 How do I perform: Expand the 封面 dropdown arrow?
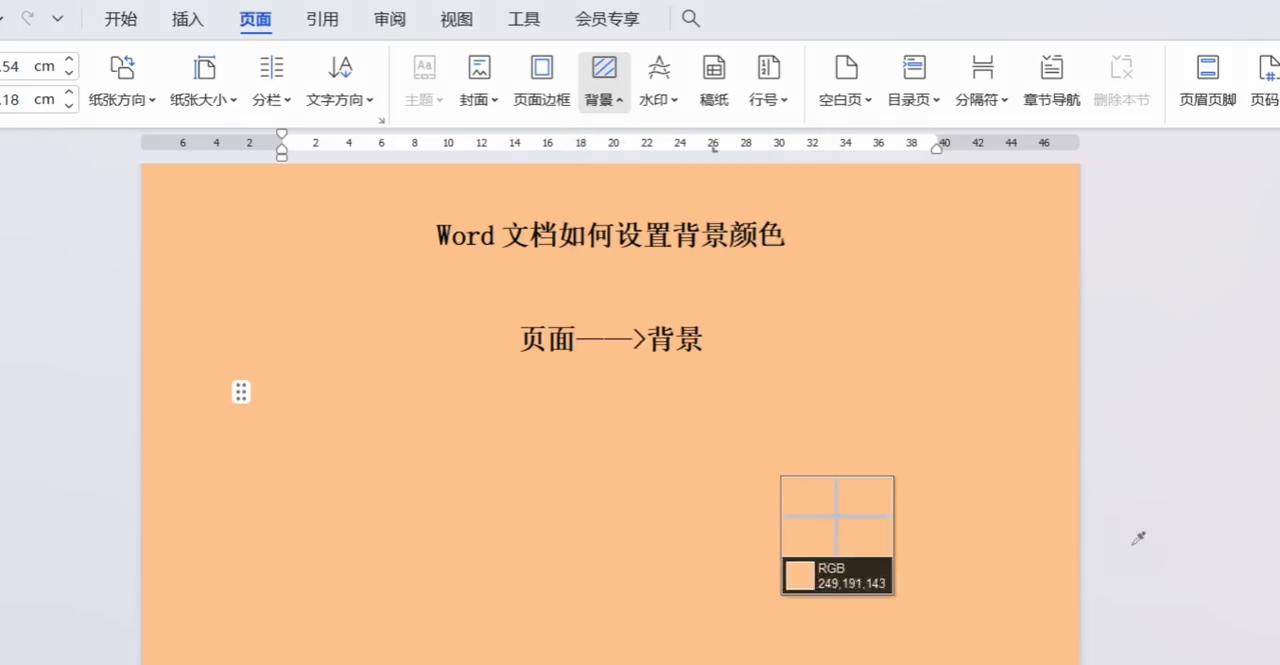[x=495, y=100]
